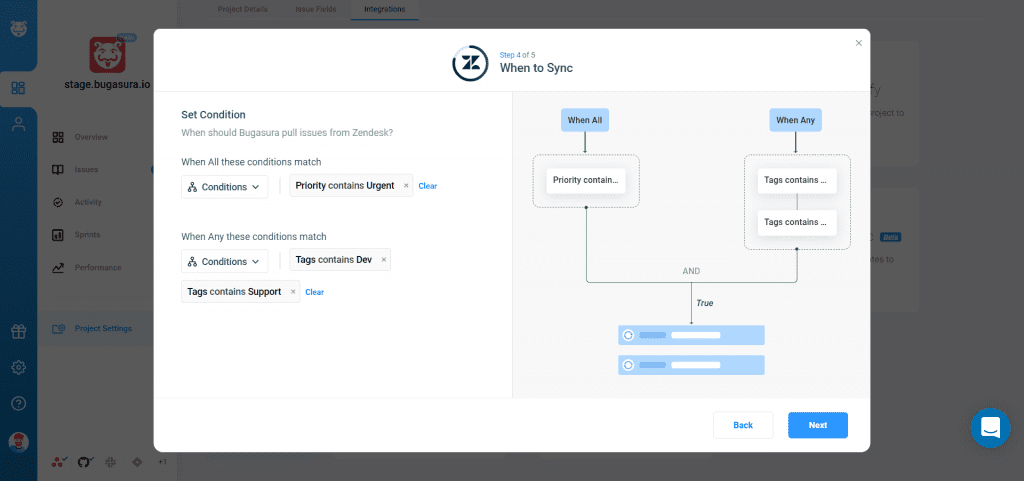Screen dimensions: 1024x481
Task: Go Back to the previous step
Action: pyautogui.click(x=743, y=425)
